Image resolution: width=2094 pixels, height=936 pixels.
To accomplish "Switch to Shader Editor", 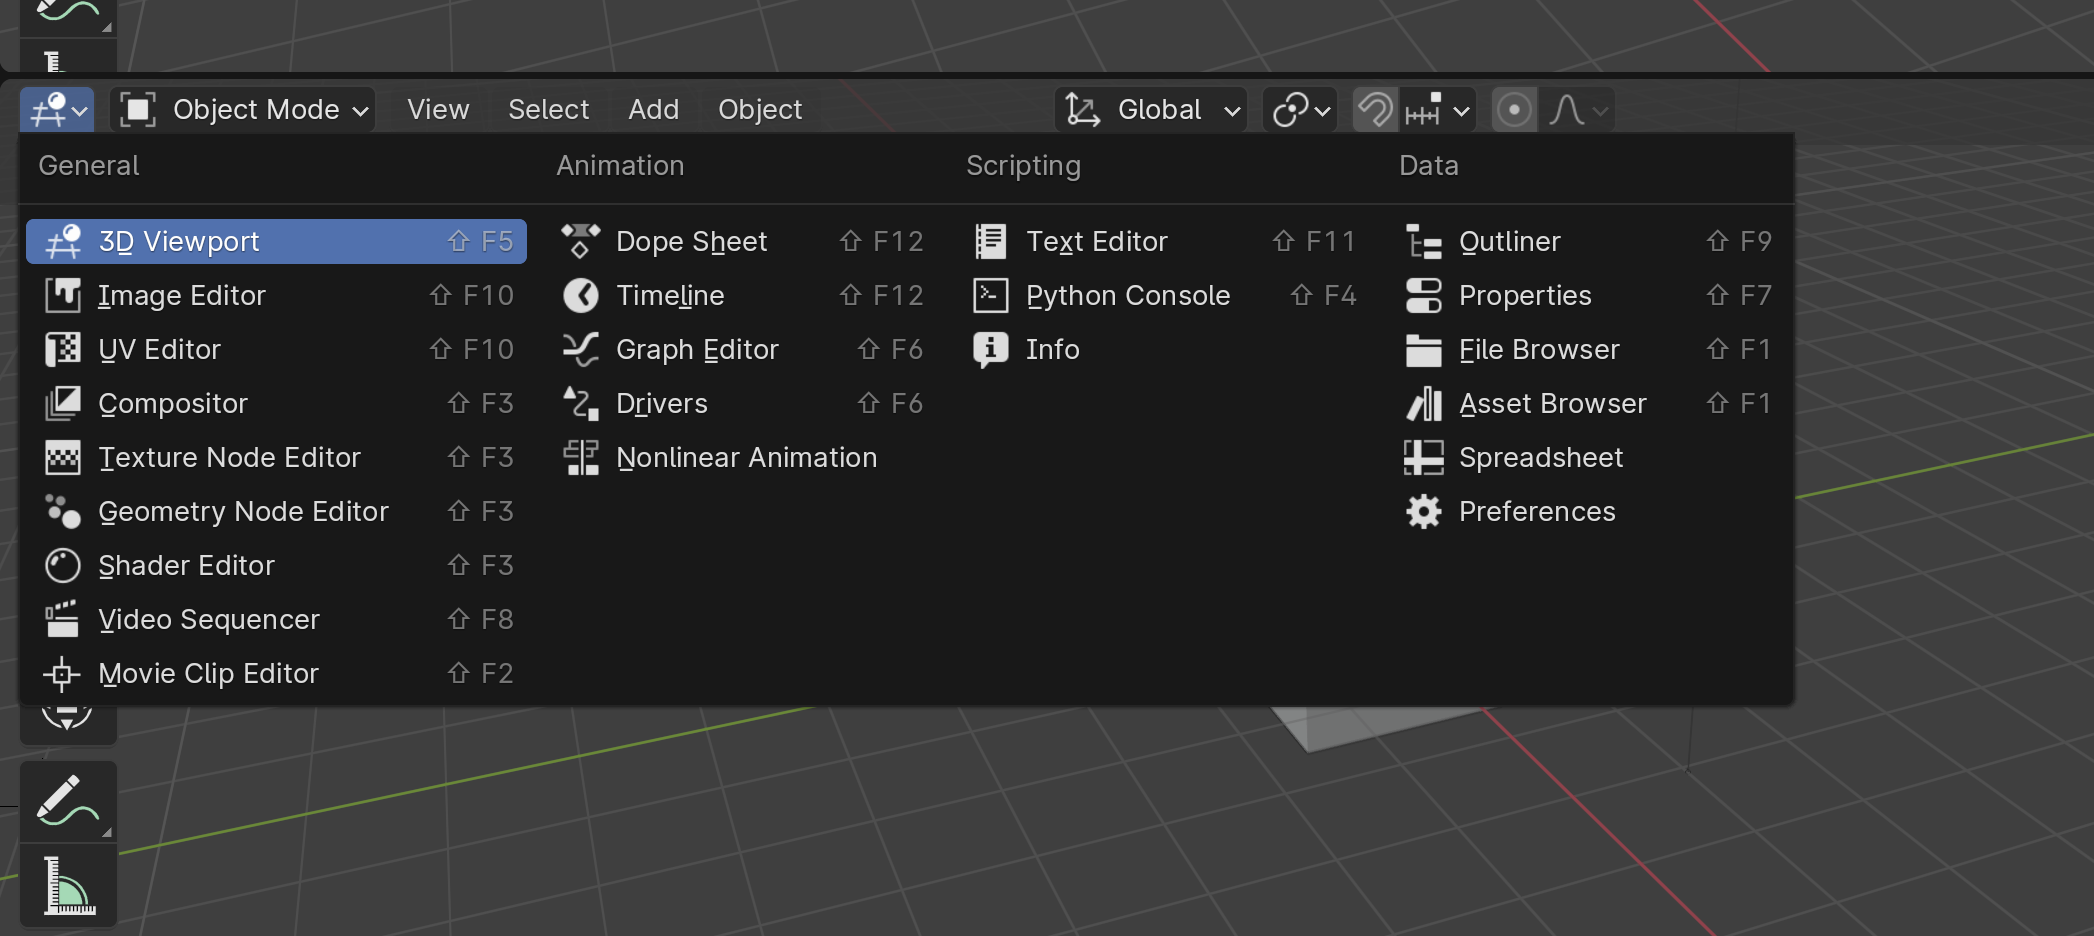I will tap(276, 565).
